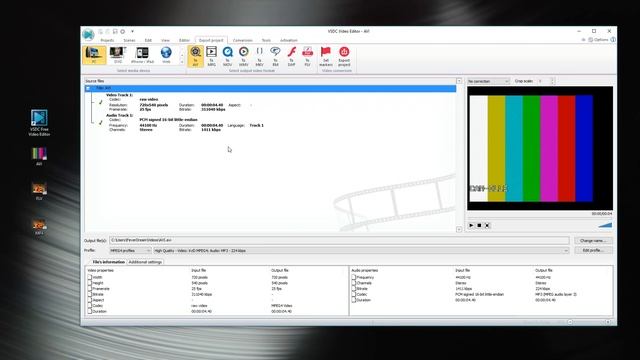Image resolution: width=640 pixels, height=360 pixels.
Task: Tick the Height video property checkbox
Action: click(x=89, y=283)
